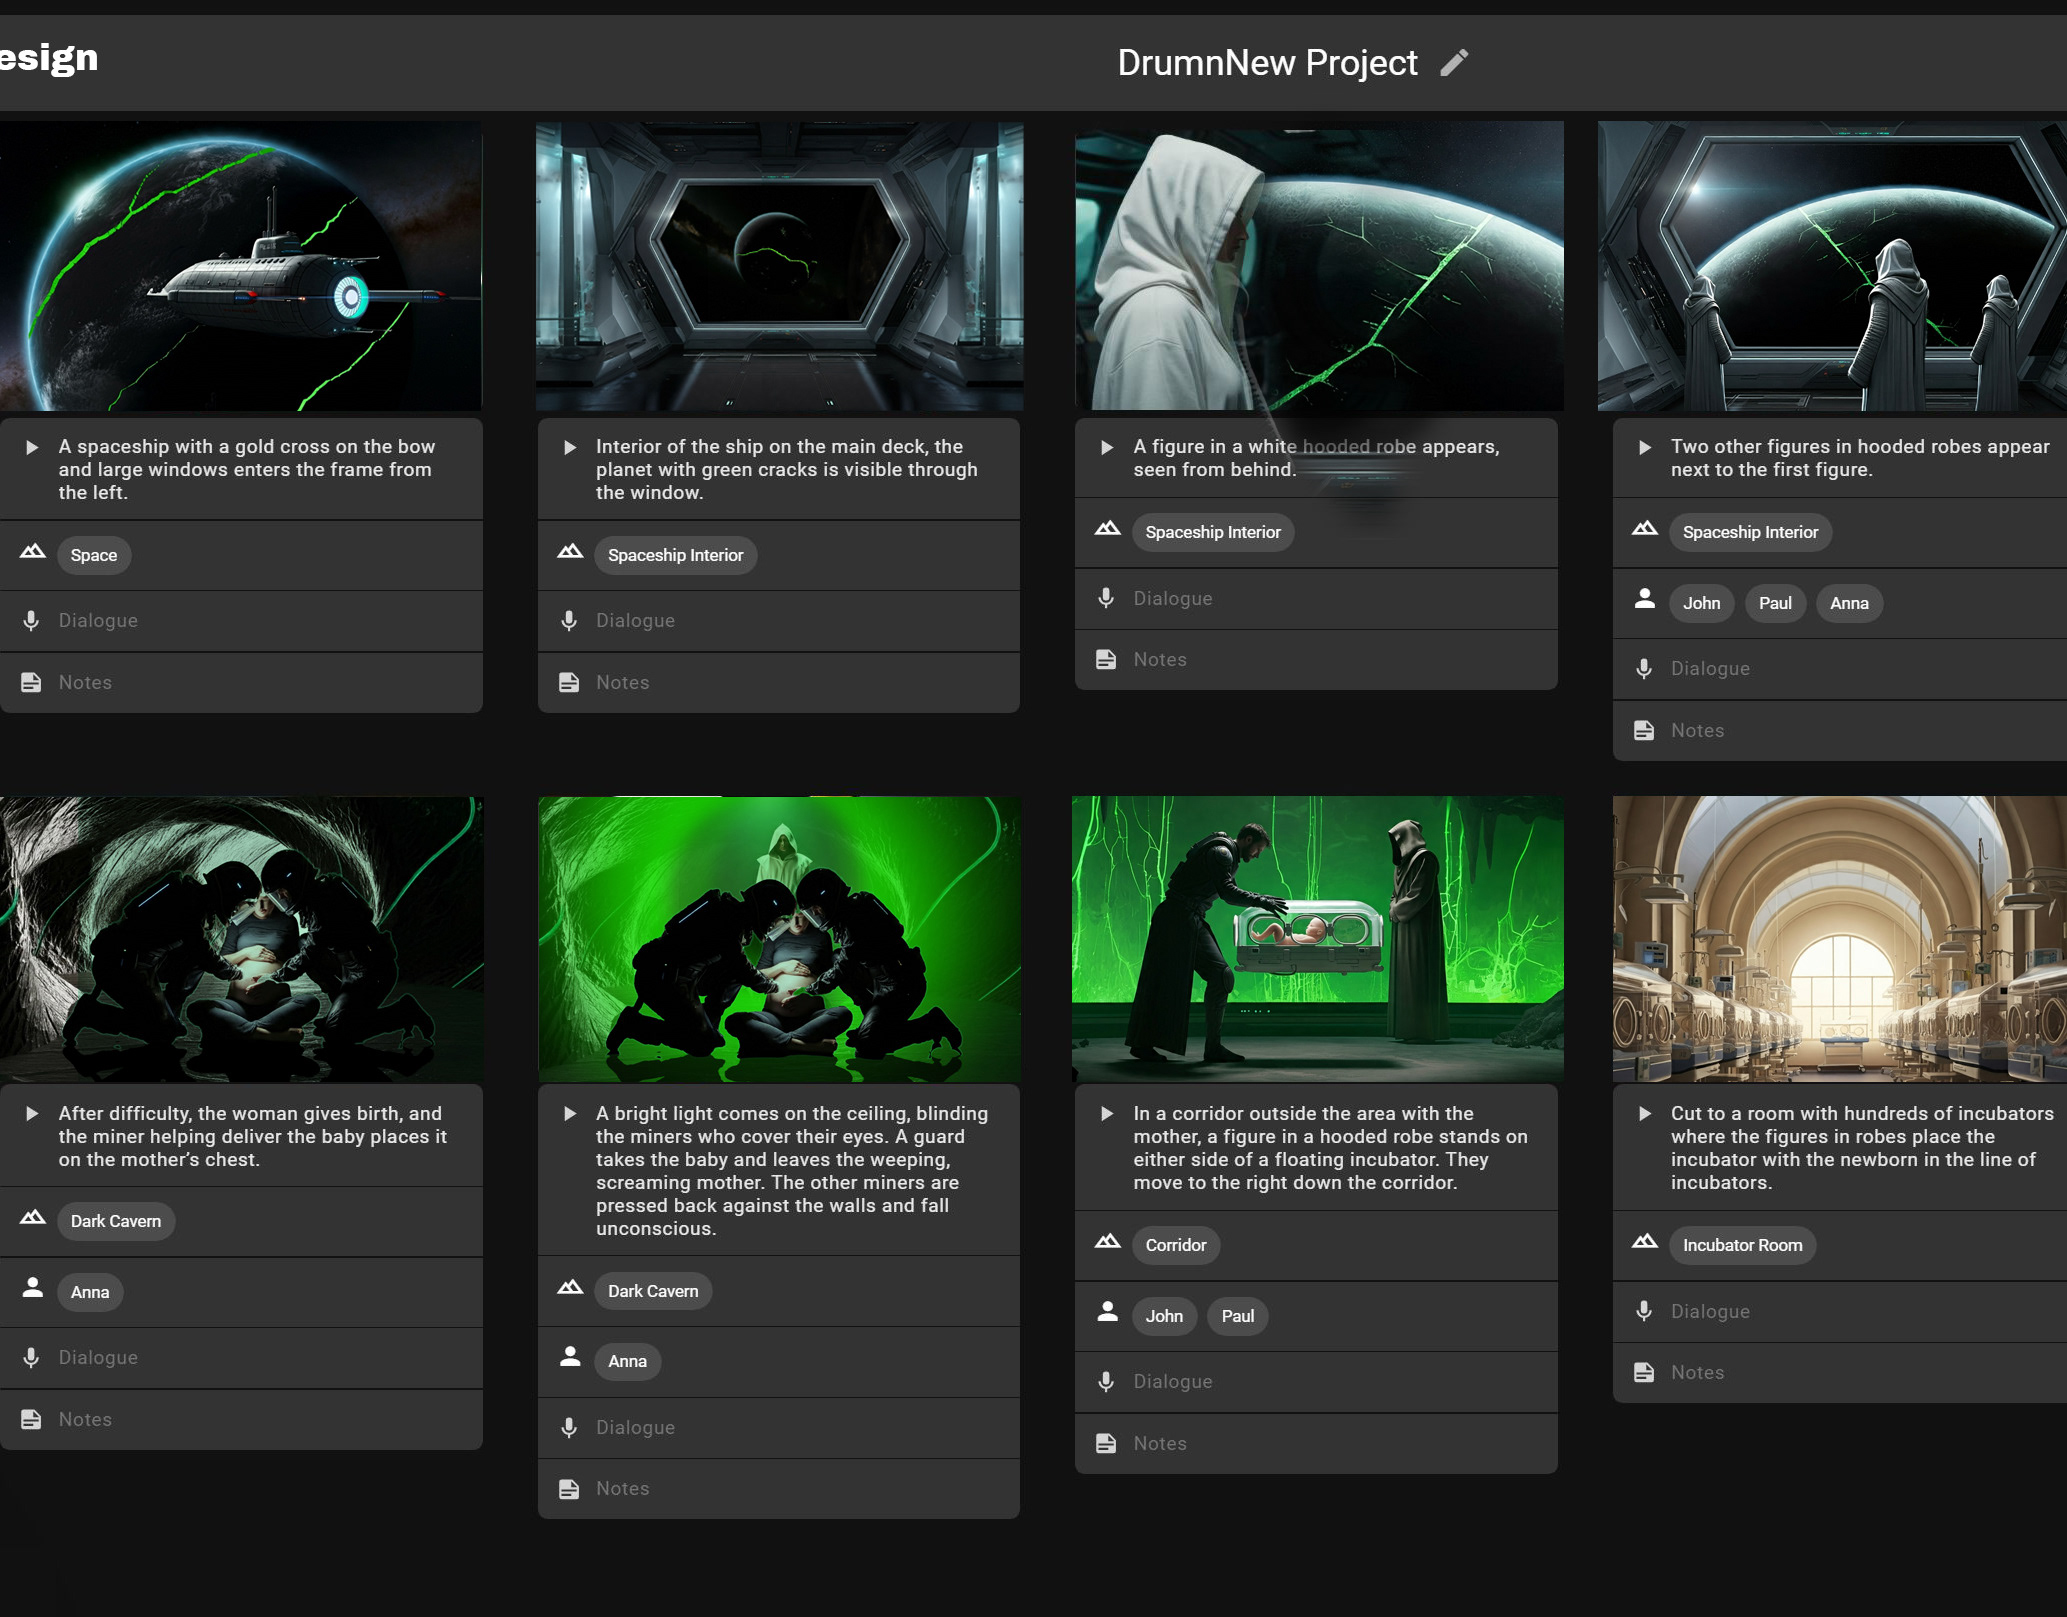Expand the 'Cut to a room with hundreds' description
This screenshot has height=1617, width=2067.
(x=1645, y=1114)
